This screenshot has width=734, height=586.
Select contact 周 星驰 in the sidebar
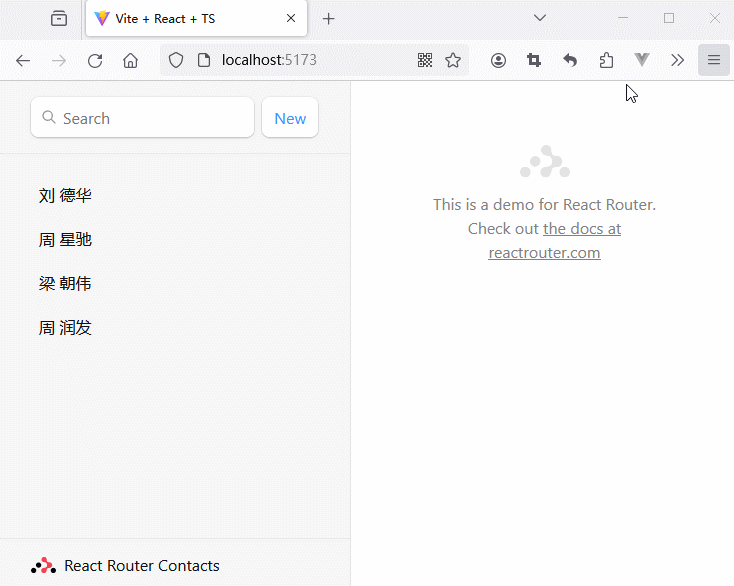click(65, 240)
